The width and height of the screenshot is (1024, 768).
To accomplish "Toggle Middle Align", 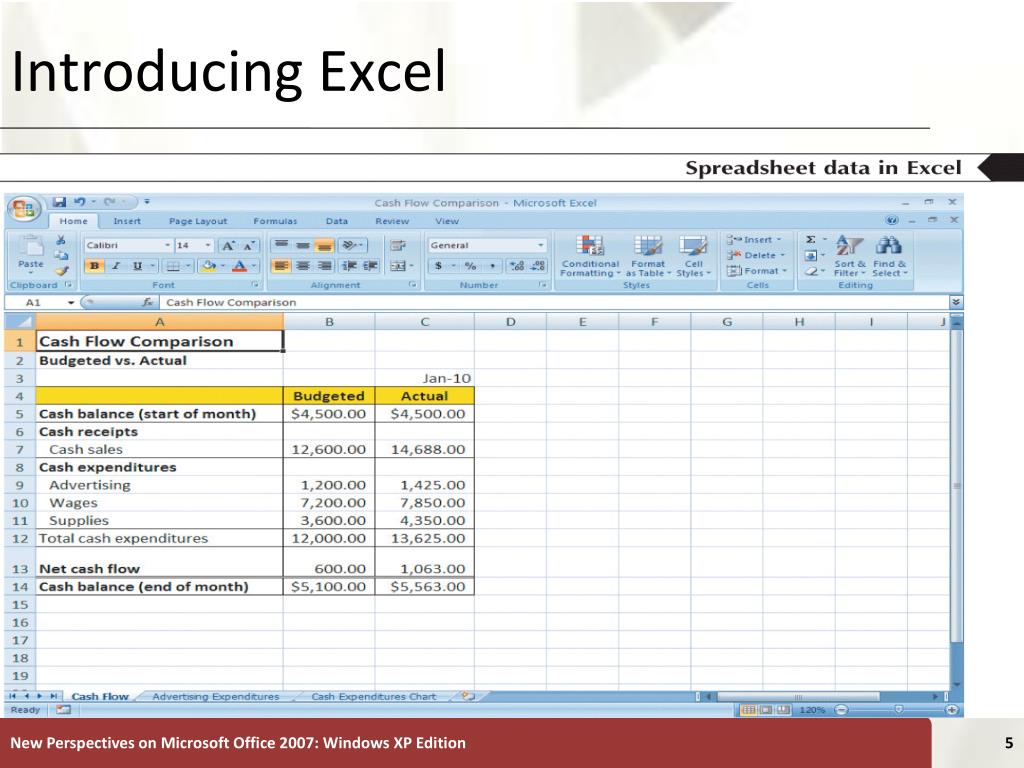I will [302, 246].
